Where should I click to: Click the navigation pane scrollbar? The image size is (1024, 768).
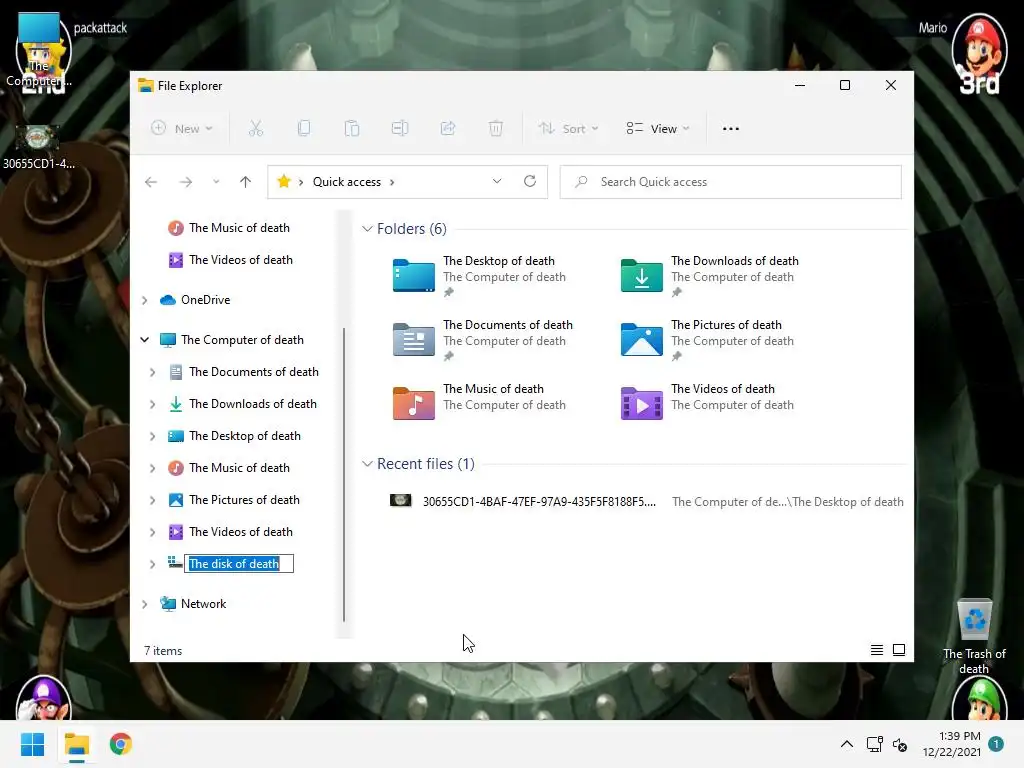344,474
